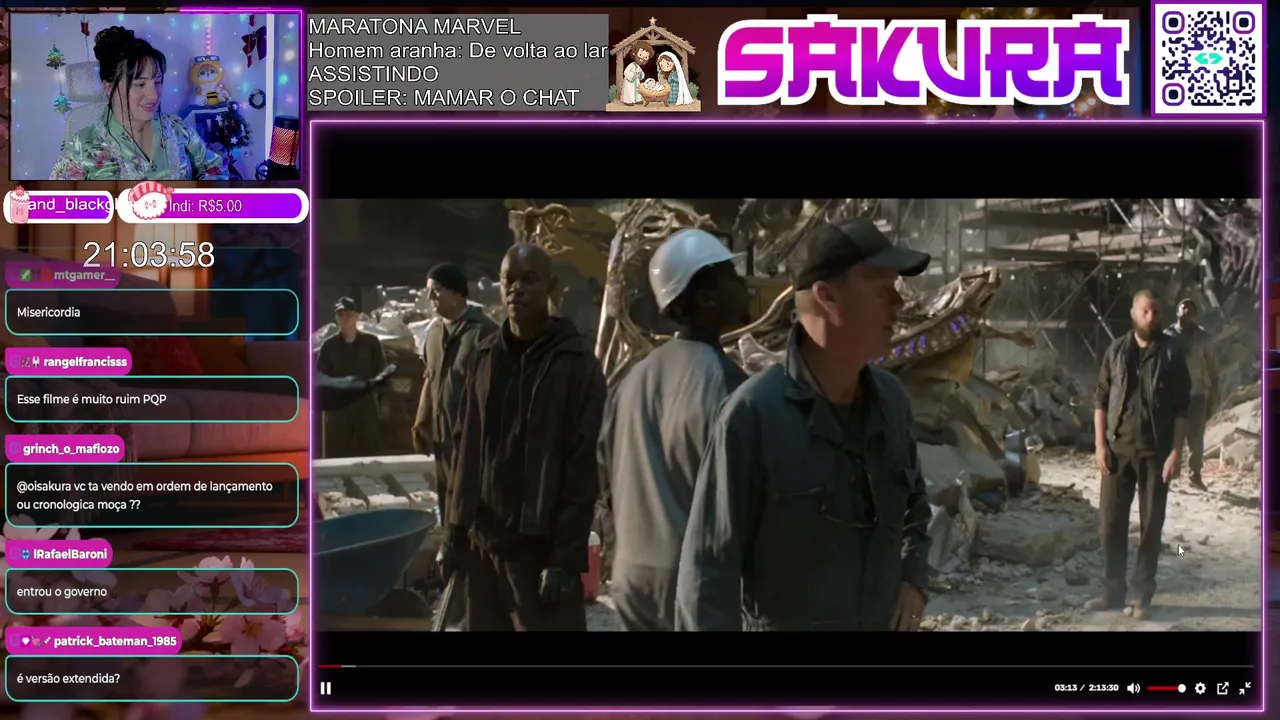Viewport: 1280px width, 720px height.
Task: Click the 'SPOILER: MAMAR O CHAT' text
Action: pyautogui.click(x=443, y=97)
